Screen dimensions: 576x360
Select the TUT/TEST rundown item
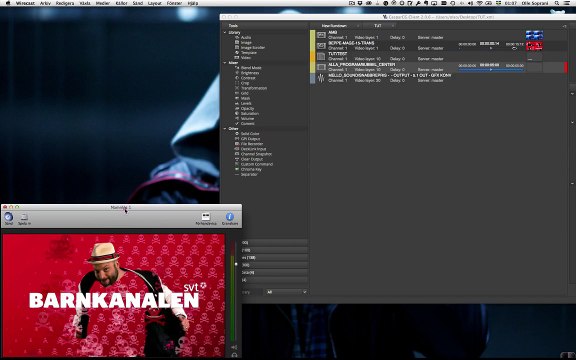(x=438, y=56)
